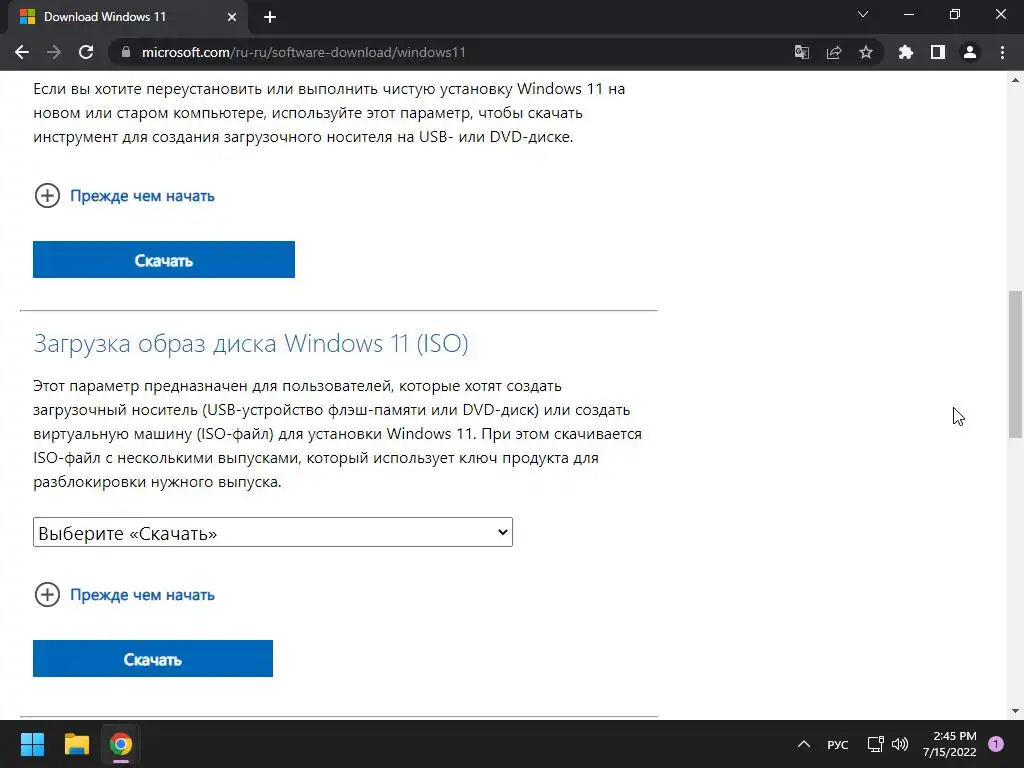Switch the РУС input language

click(x=838, y=744)
